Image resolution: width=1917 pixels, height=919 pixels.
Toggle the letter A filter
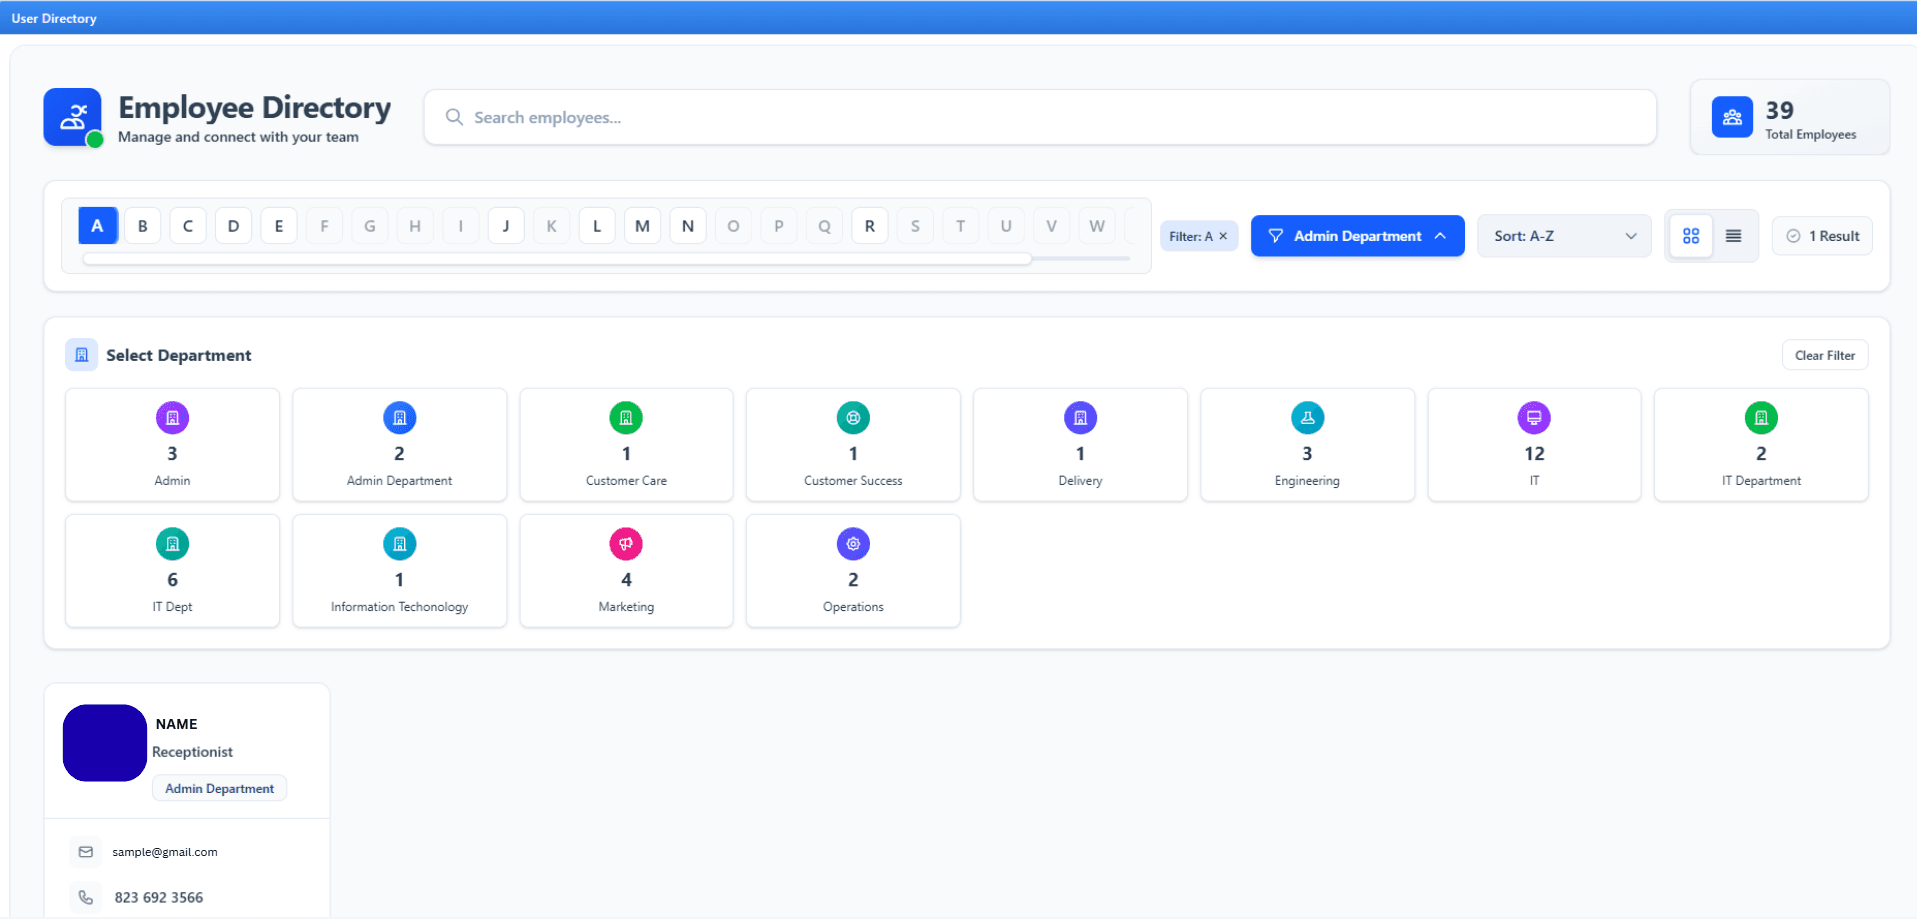[x=97, y=225]
